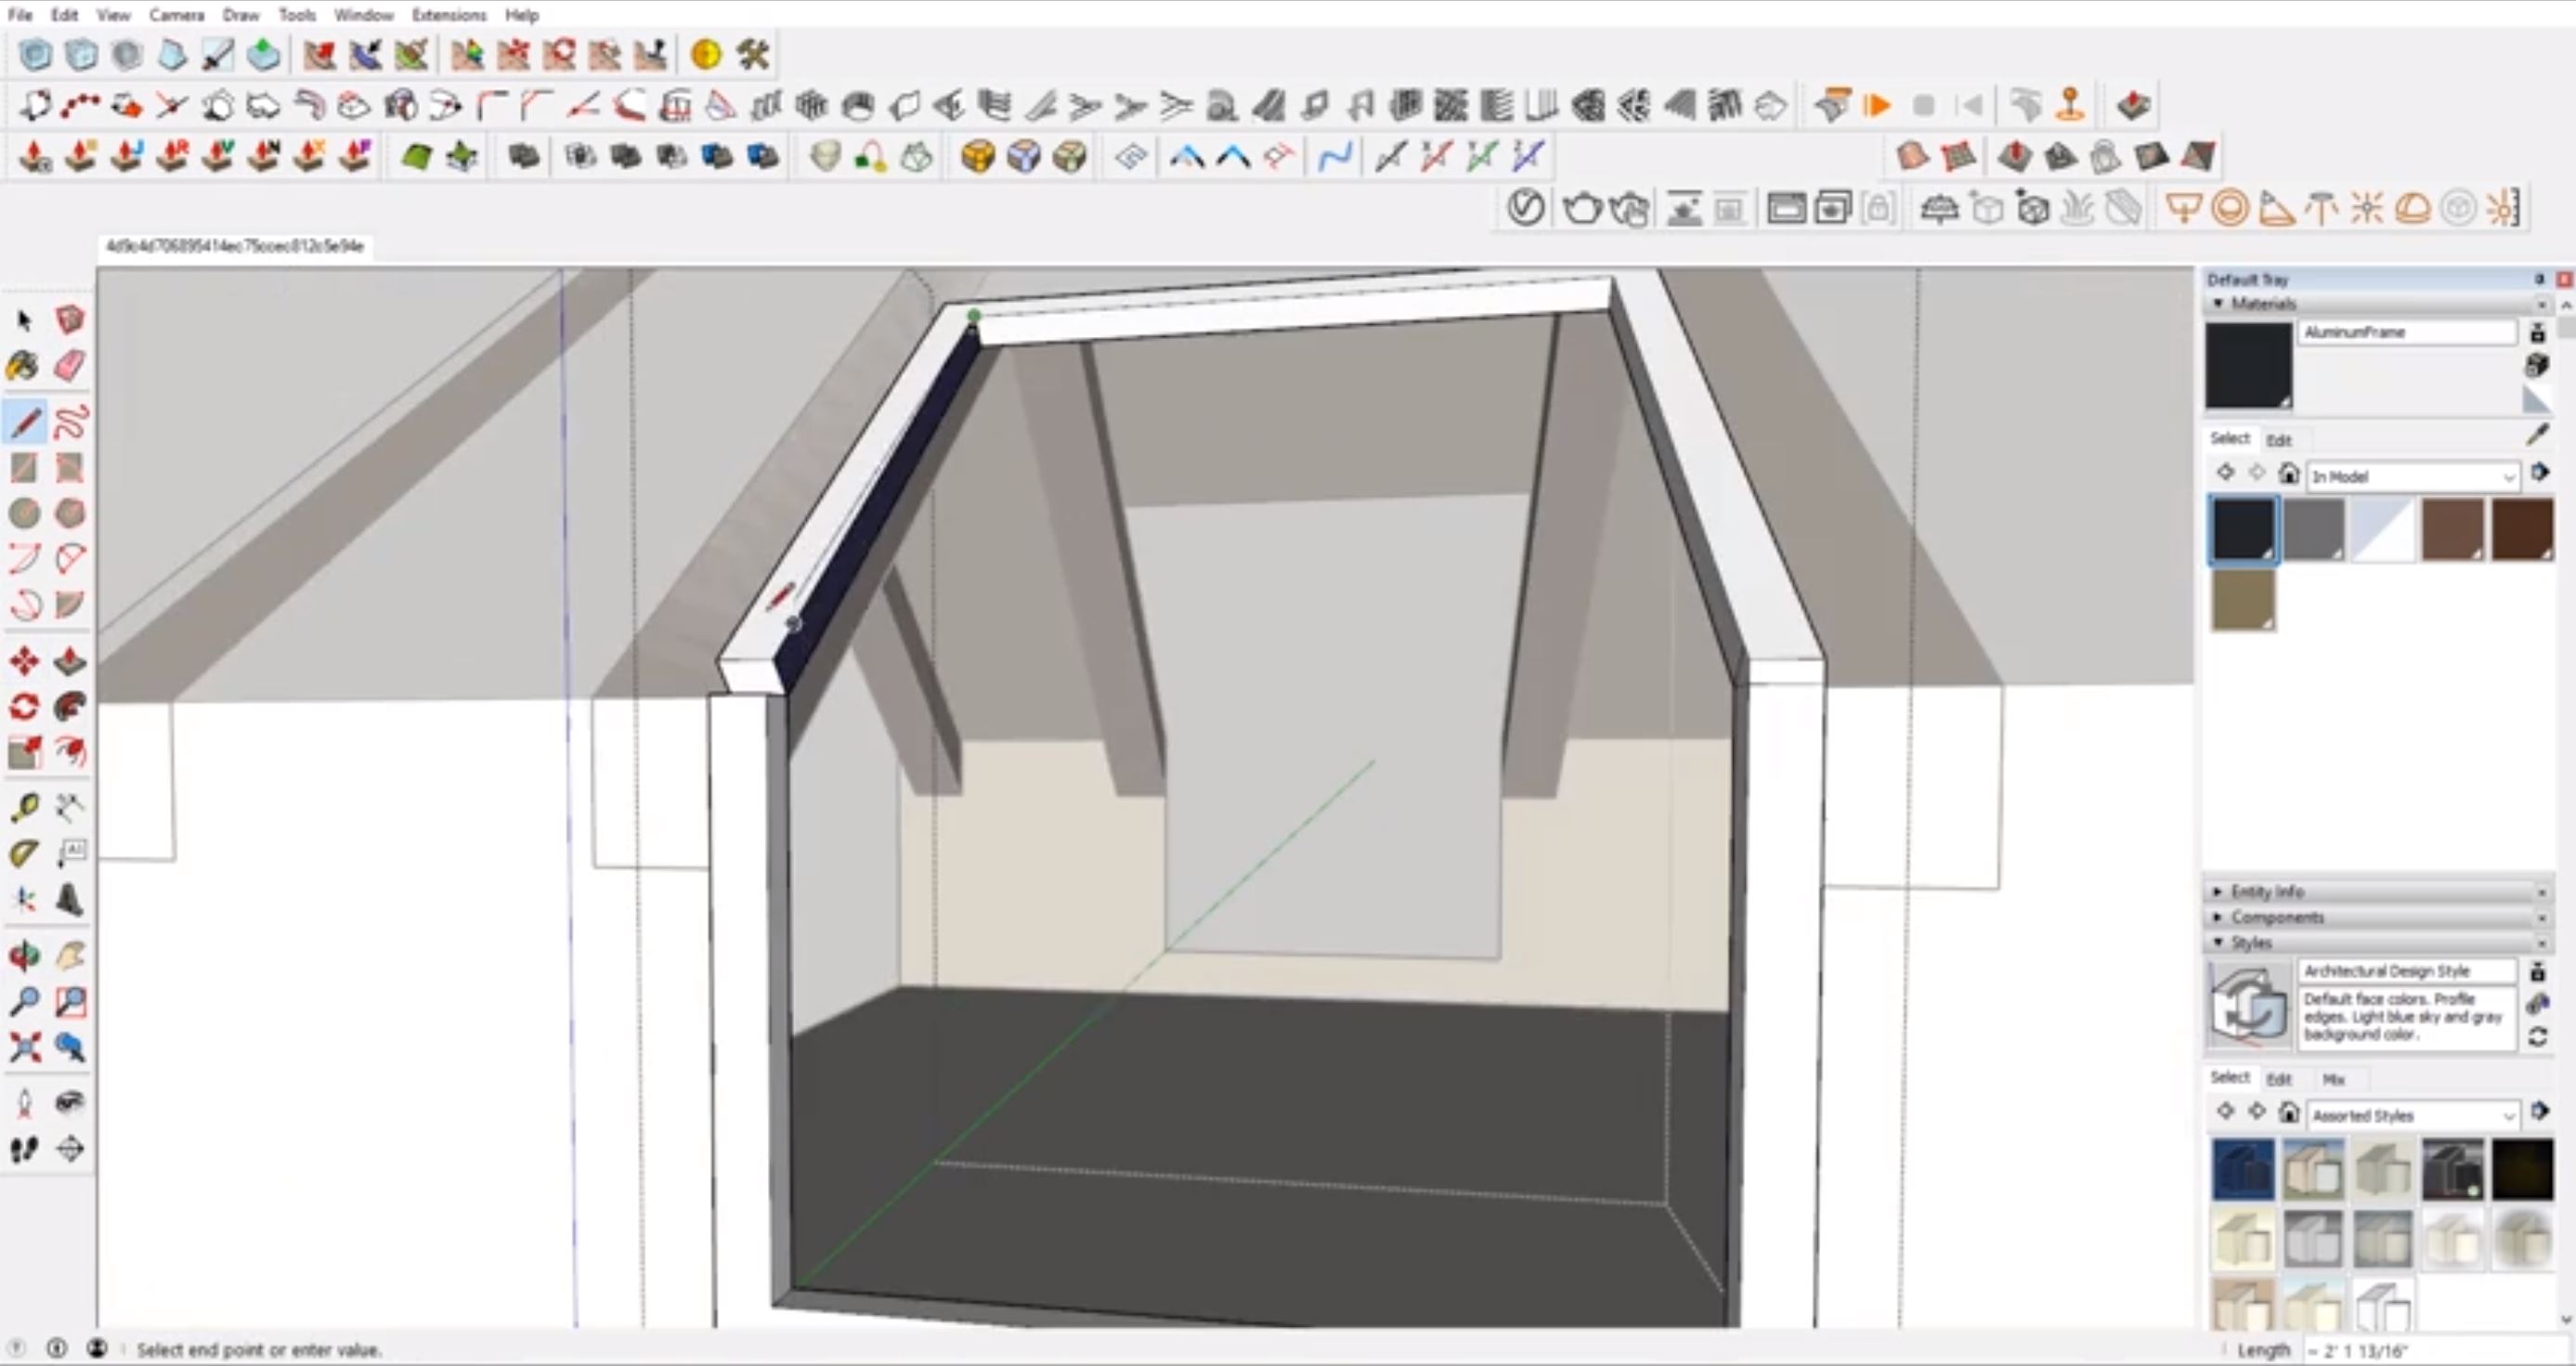Open materials Details arrow menu
This screenshot has width=2576, height=1366.
click(2540, 472)
